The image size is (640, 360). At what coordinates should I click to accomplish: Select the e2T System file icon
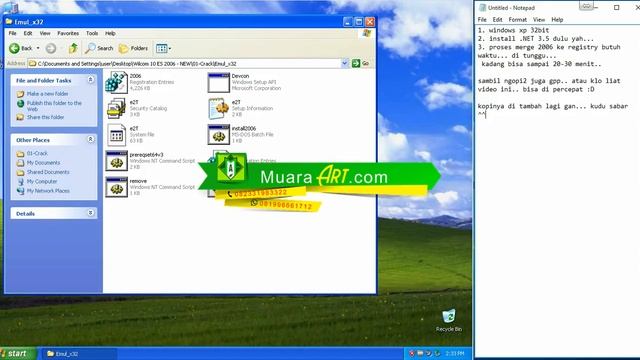tap(116, 135)
